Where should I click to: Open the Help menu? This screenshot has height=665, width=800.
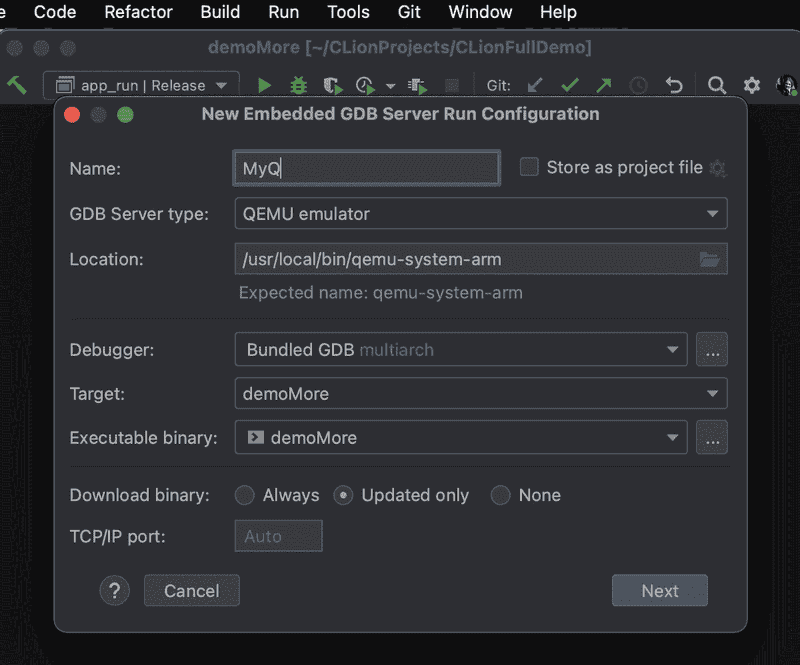pos(558,12)
